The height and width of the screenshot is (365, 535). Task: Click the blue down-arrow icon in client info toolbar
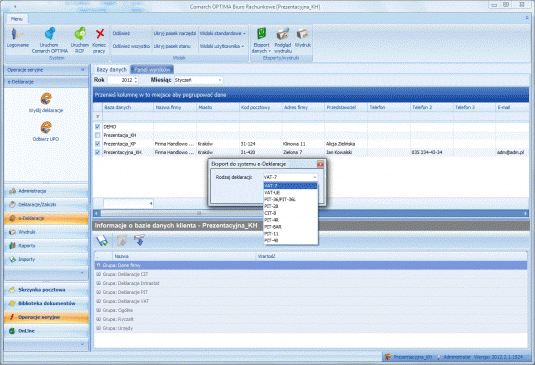[x=139, y=240]
